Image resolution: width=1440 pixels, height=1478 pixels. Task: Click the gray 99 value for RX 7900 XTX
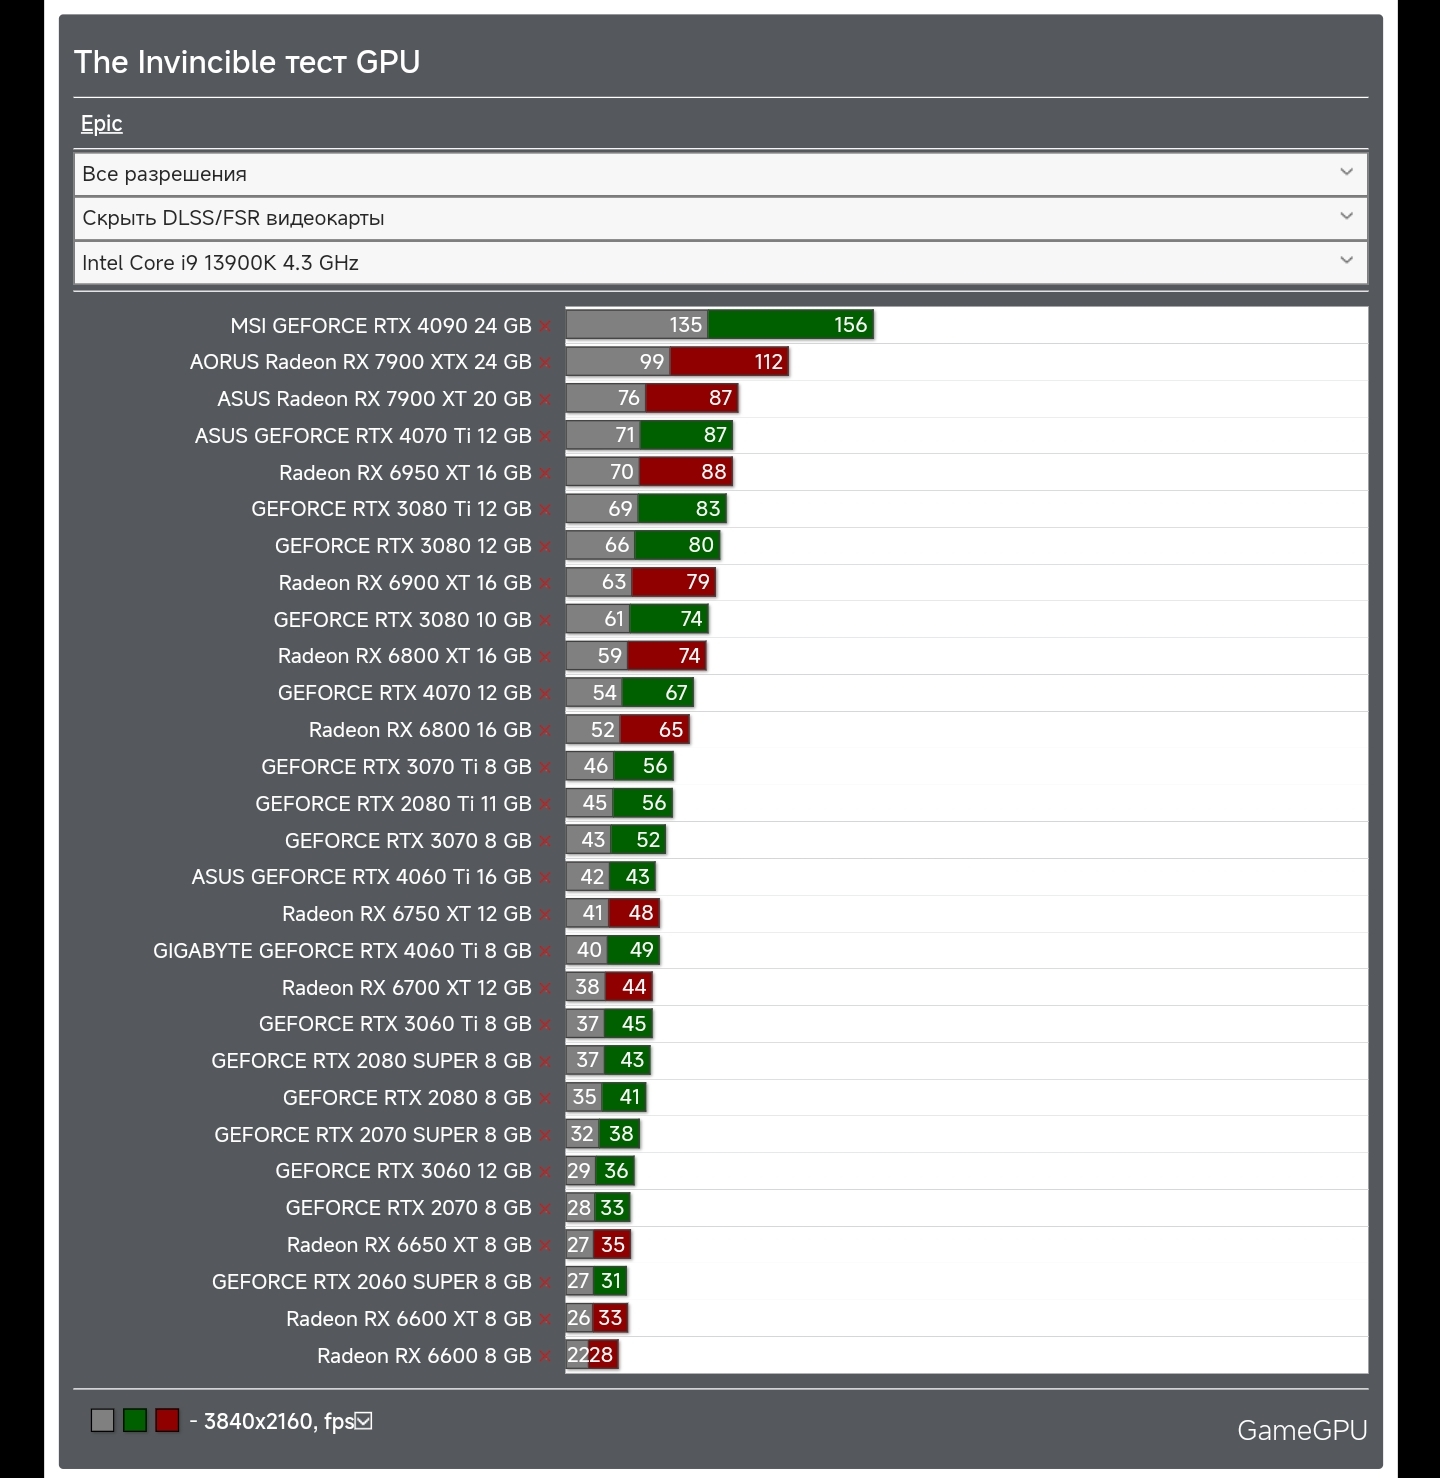point(652,362)
